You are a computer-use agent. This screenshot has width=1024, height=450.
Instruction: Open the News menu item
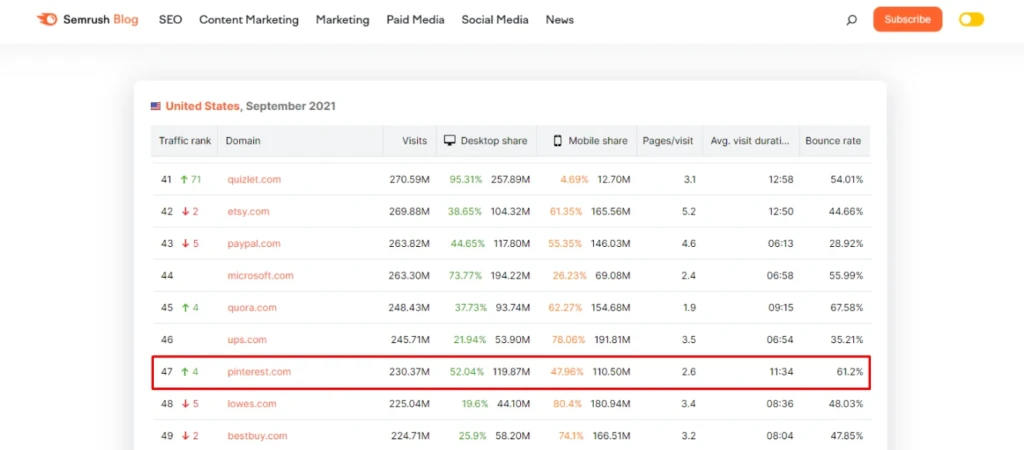(560, 20)
